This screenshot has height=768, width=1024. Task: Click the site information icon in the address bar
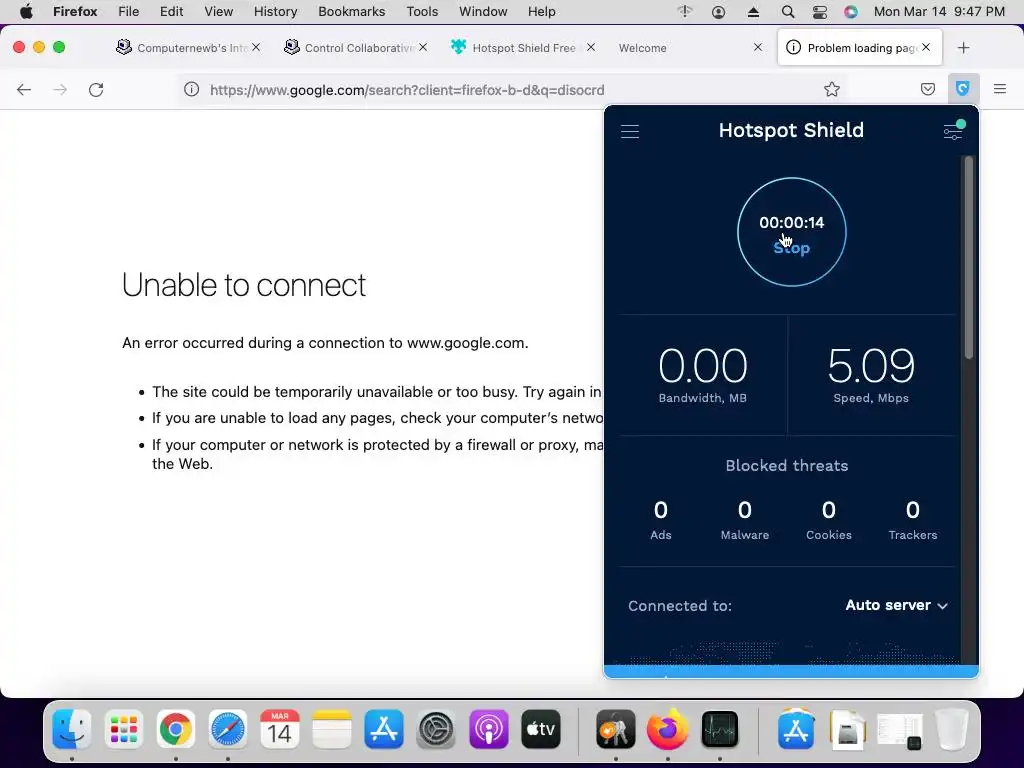[x=191, y=89]
